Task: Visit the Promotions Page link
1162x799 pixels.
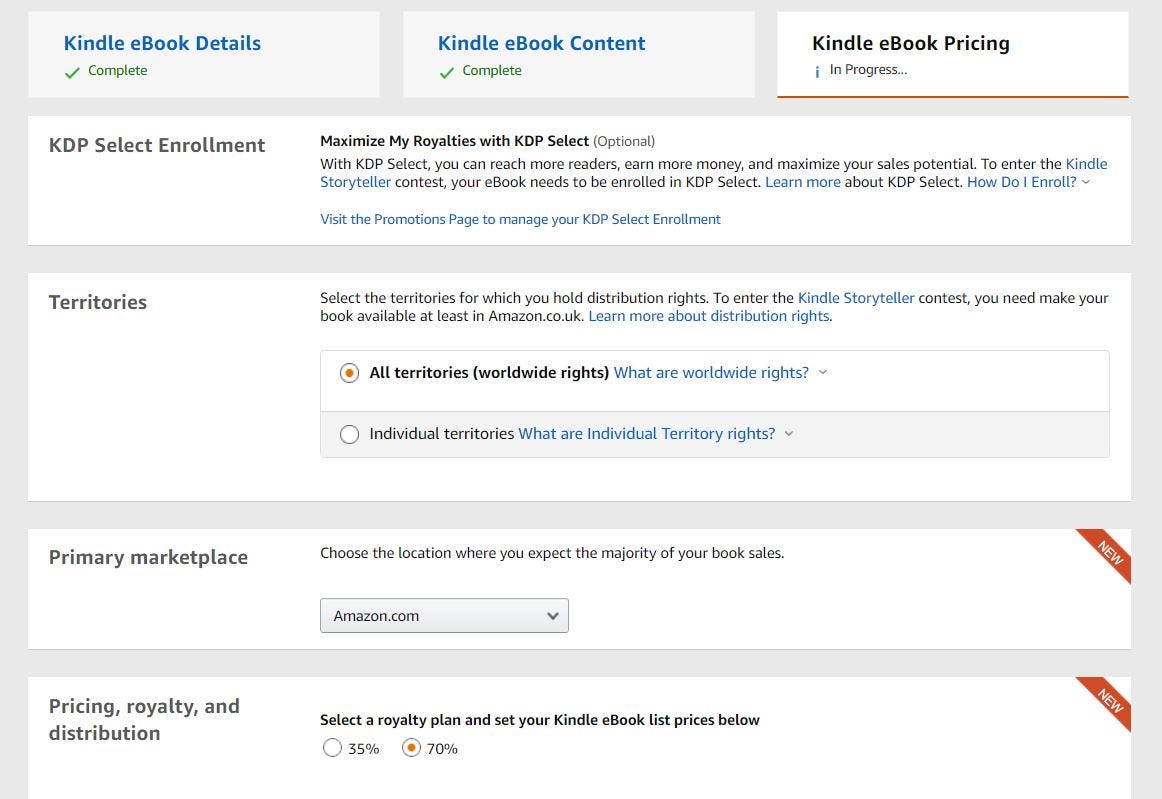Action: [520, 219]
